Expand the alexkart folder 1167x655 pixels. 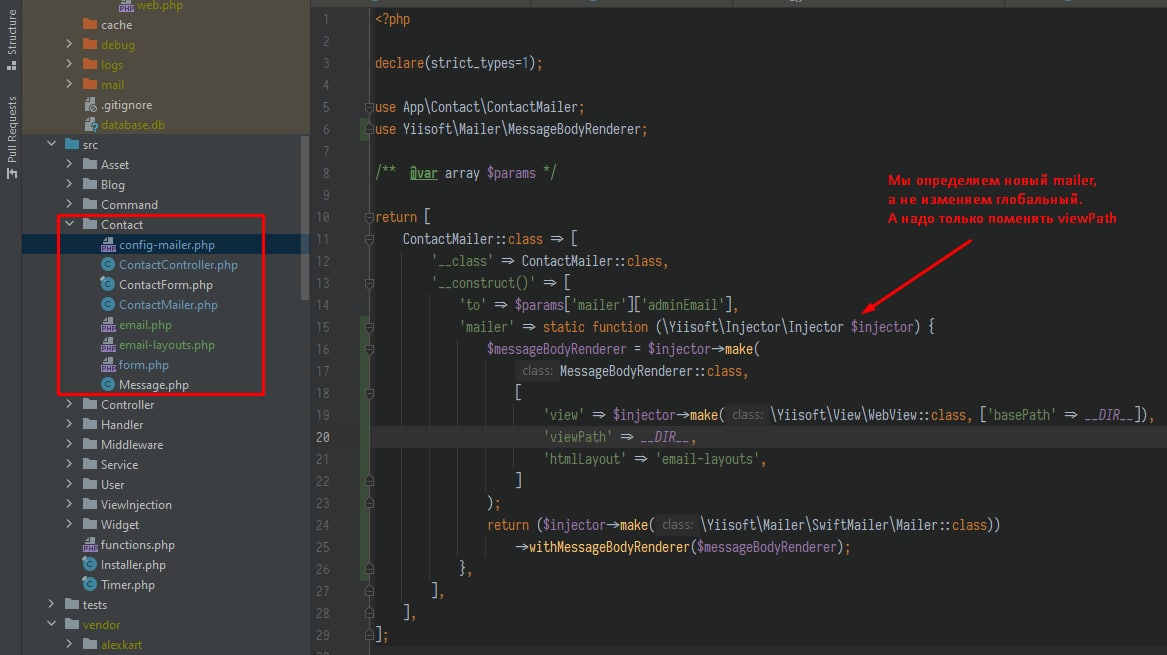69,645
